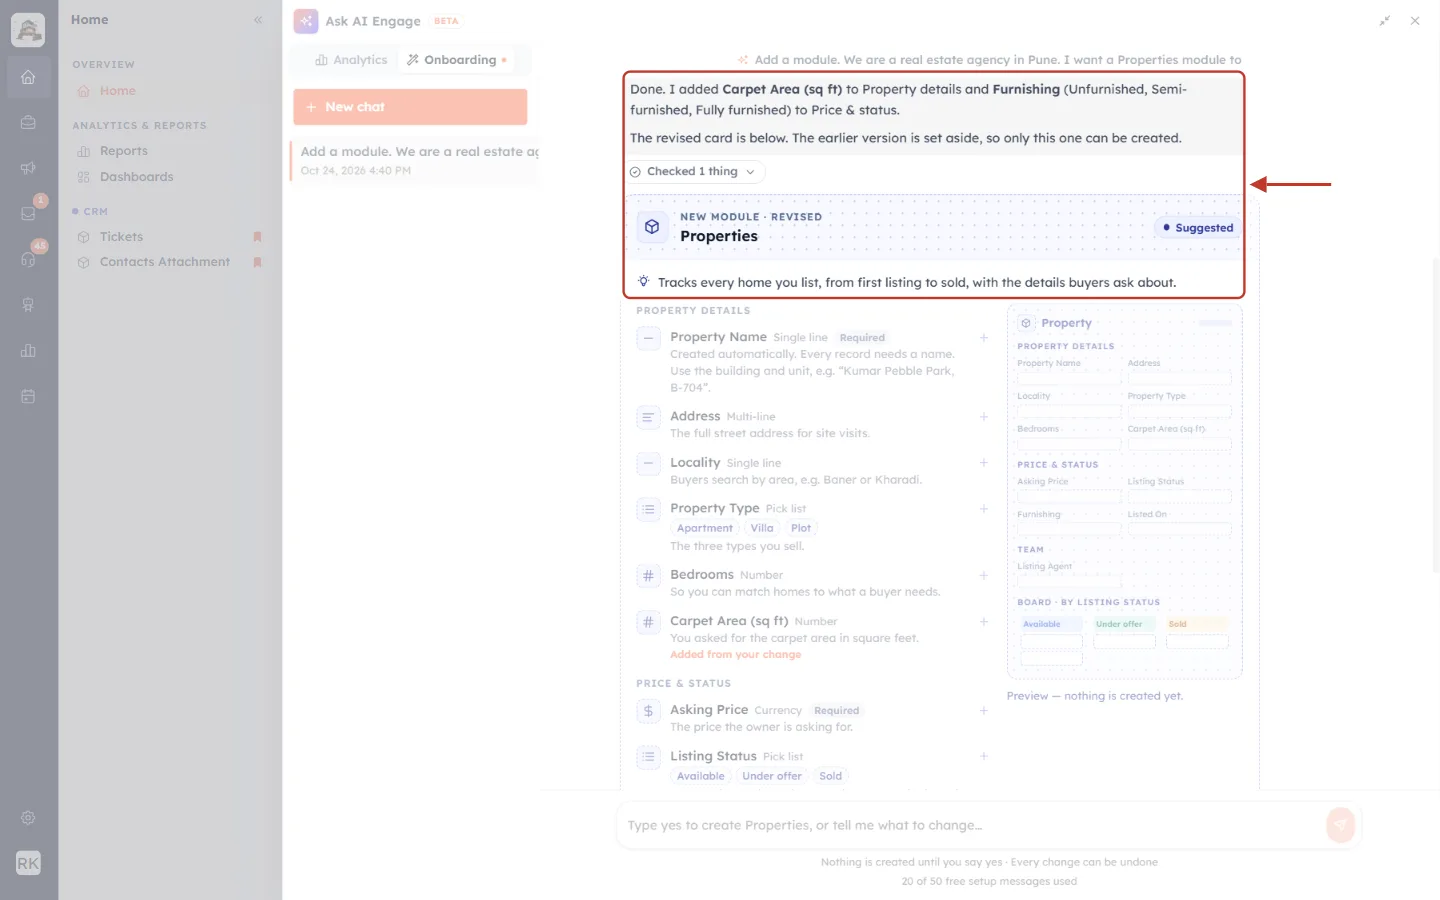Send the message with the send button
This screenshot has height=900, width=1440.
[x=1340, y=825]
